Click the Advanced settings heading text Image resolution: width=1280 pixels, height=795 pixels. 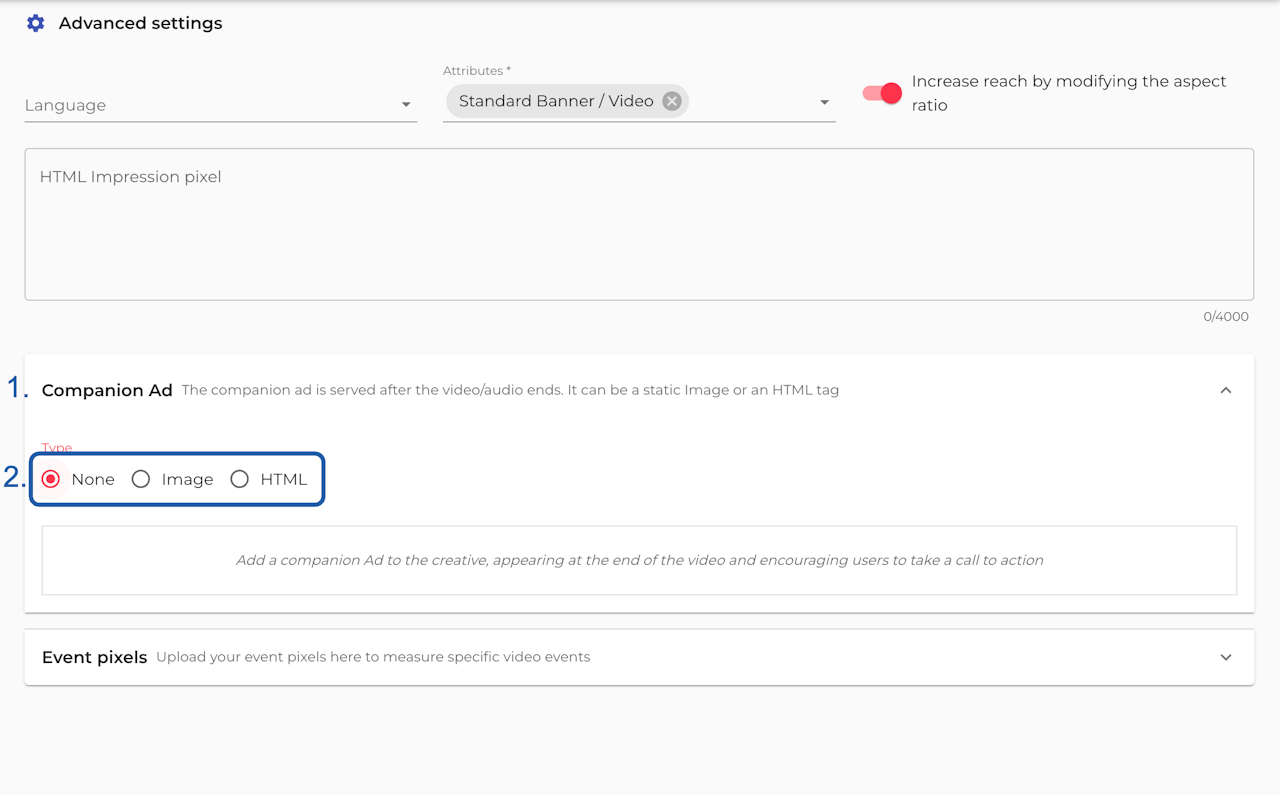pos(140,23)
